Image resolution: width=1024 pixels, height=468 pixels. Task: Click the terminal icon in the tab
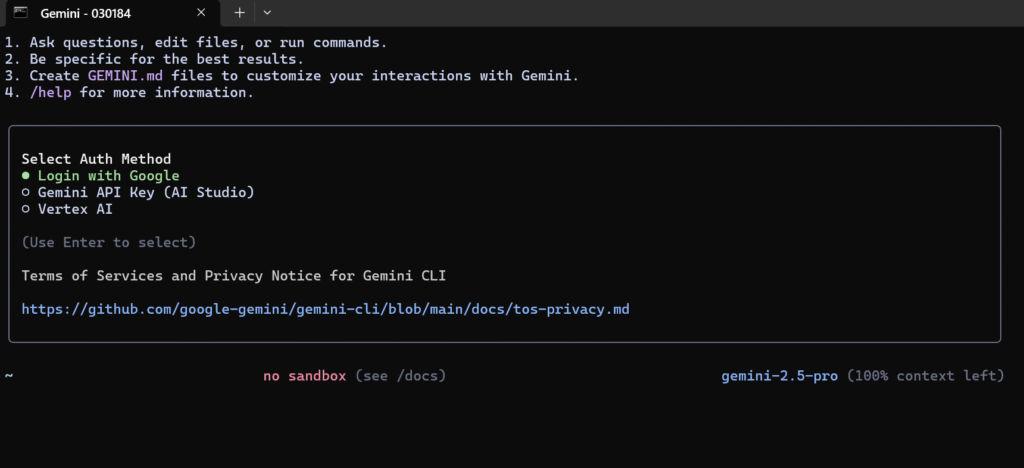[x=20, y=12]
